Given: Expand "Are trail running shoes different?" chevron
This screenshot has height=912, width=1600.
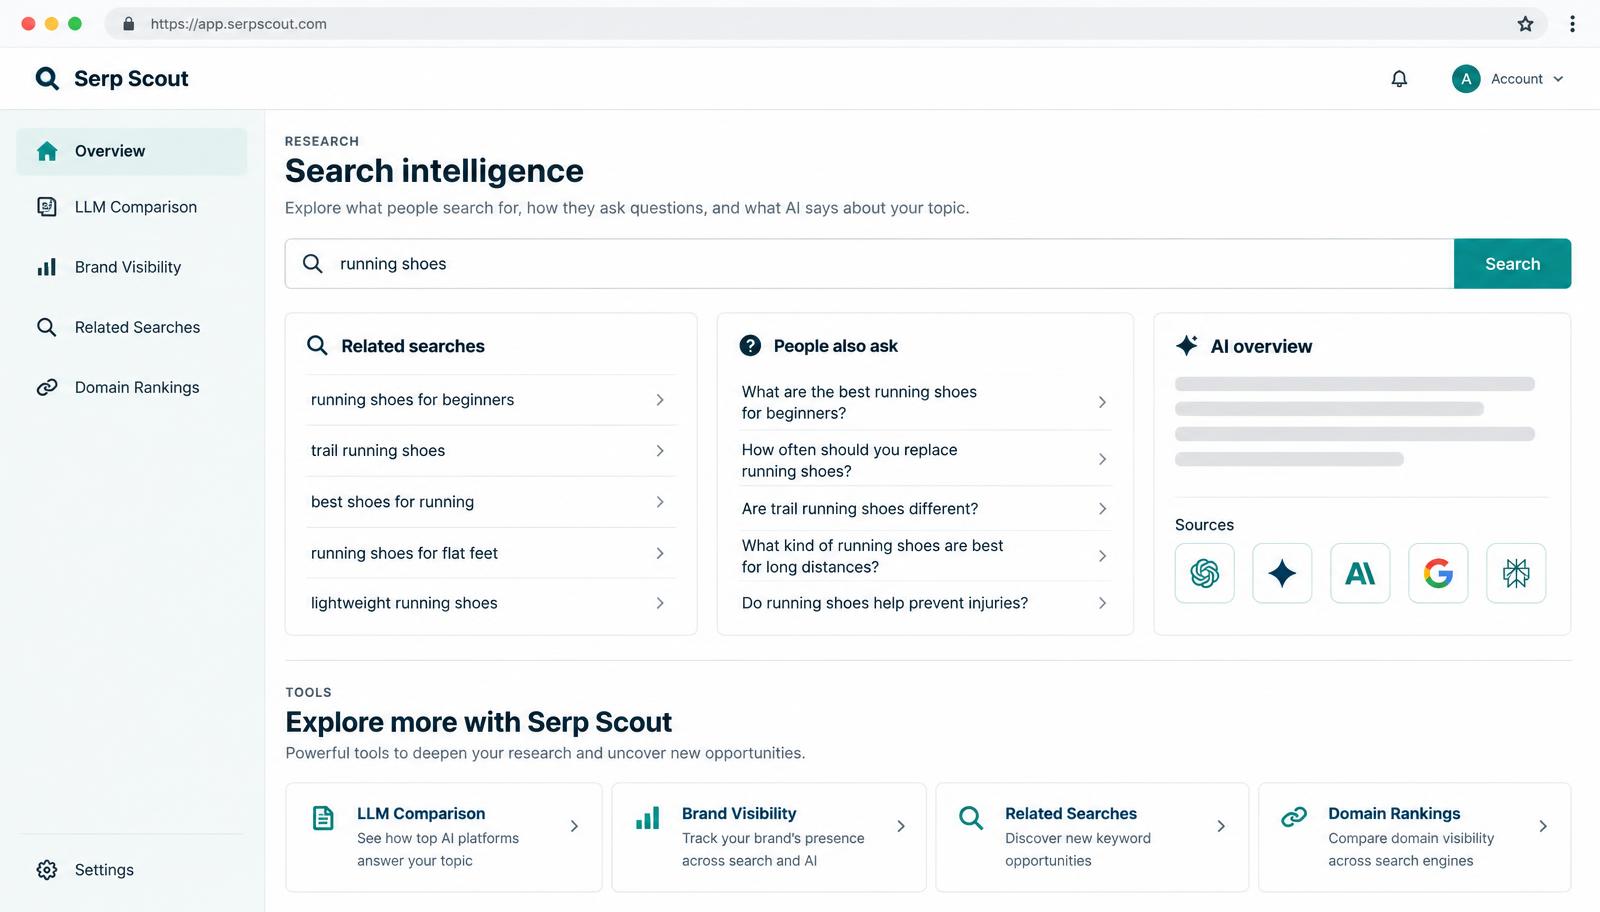Looking at the screenshot, I should 1102,509.
